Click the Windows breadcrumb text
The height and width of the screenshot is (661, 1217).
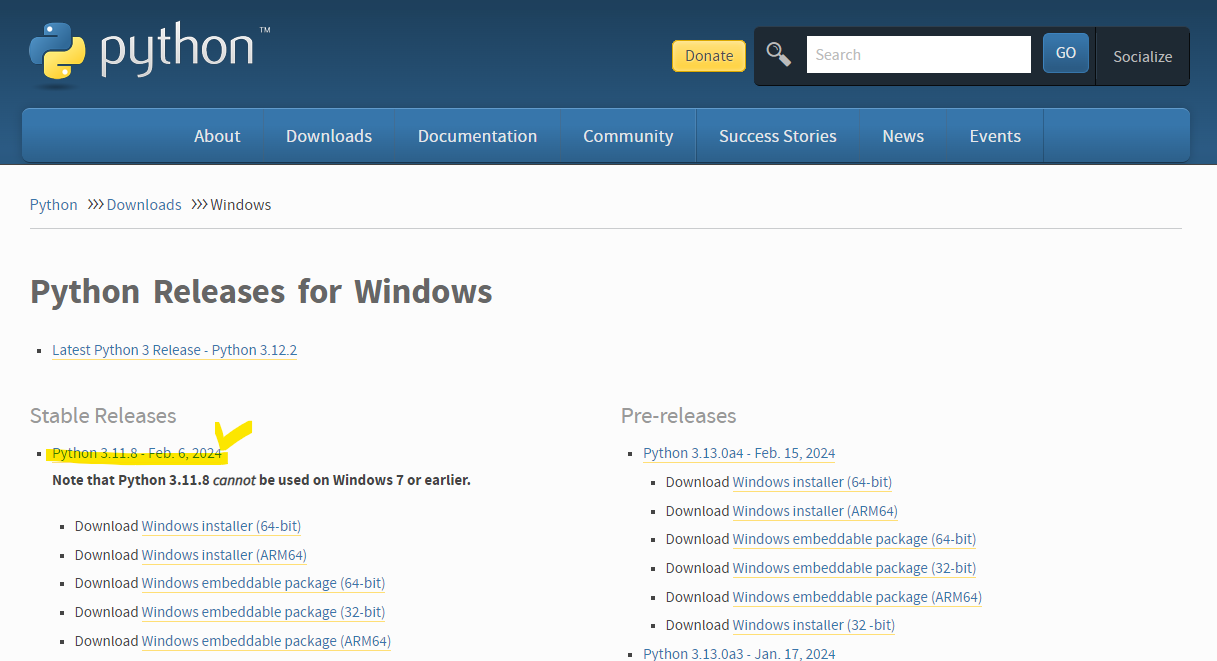tap(241, 204)
